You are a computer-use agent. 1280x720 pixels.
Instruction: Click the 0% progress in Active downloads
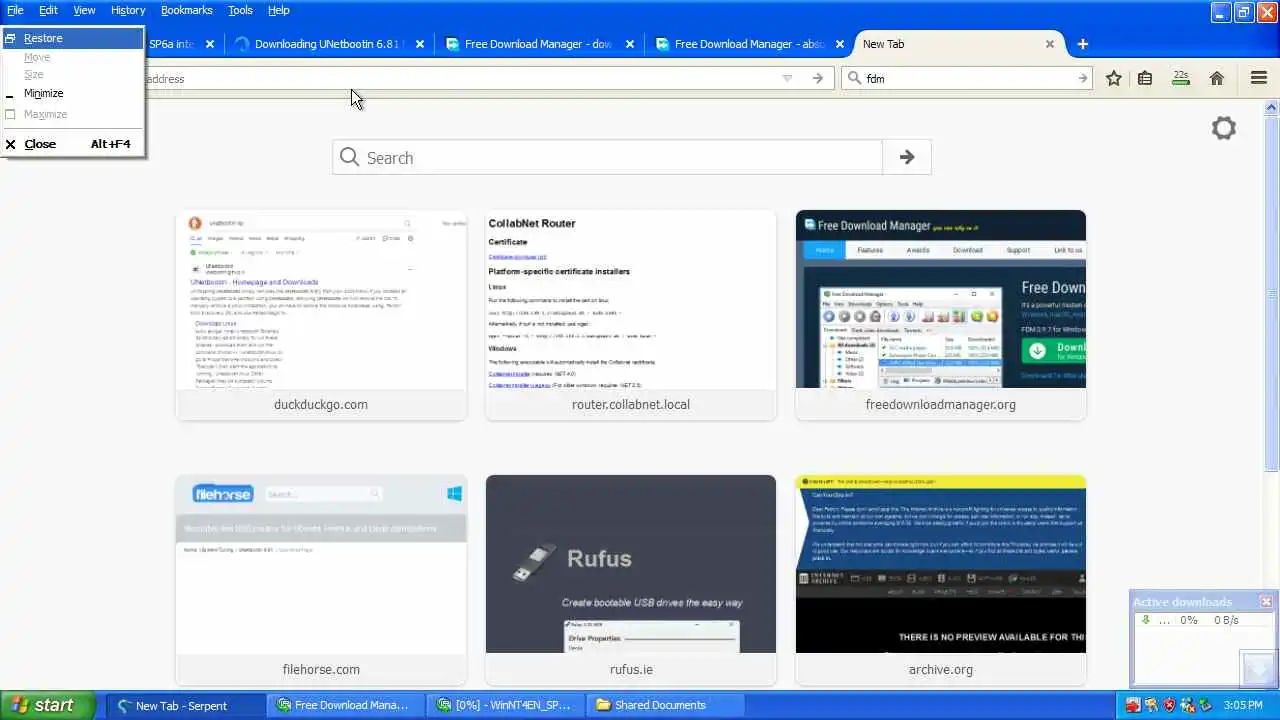click(1188, 620)
